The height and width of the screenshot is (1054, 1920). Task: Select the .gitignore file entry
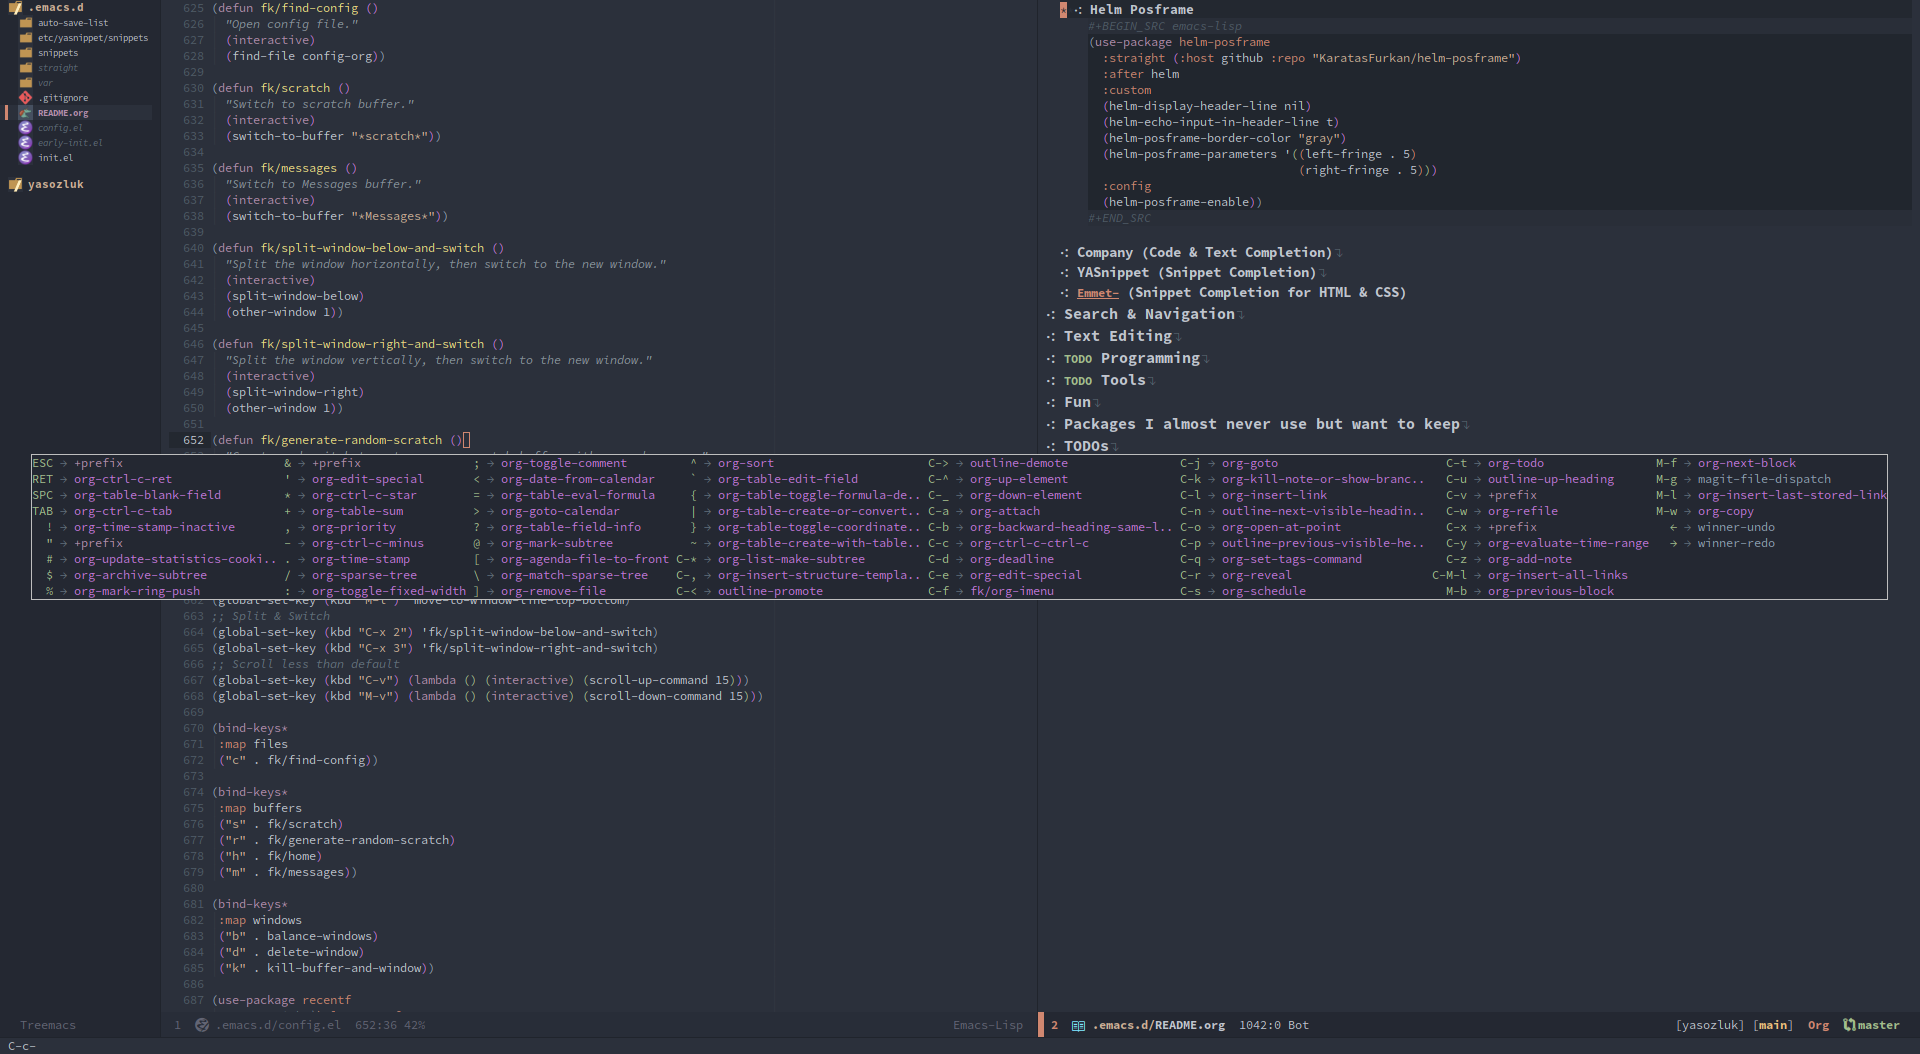pyautogui.click(x=63, y=98)
